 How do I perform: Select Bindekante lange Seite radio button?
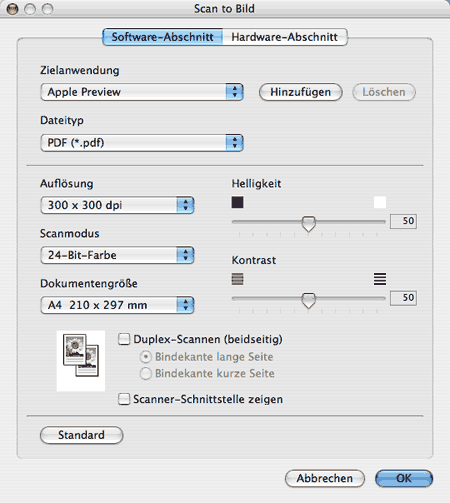coord(146,357)
